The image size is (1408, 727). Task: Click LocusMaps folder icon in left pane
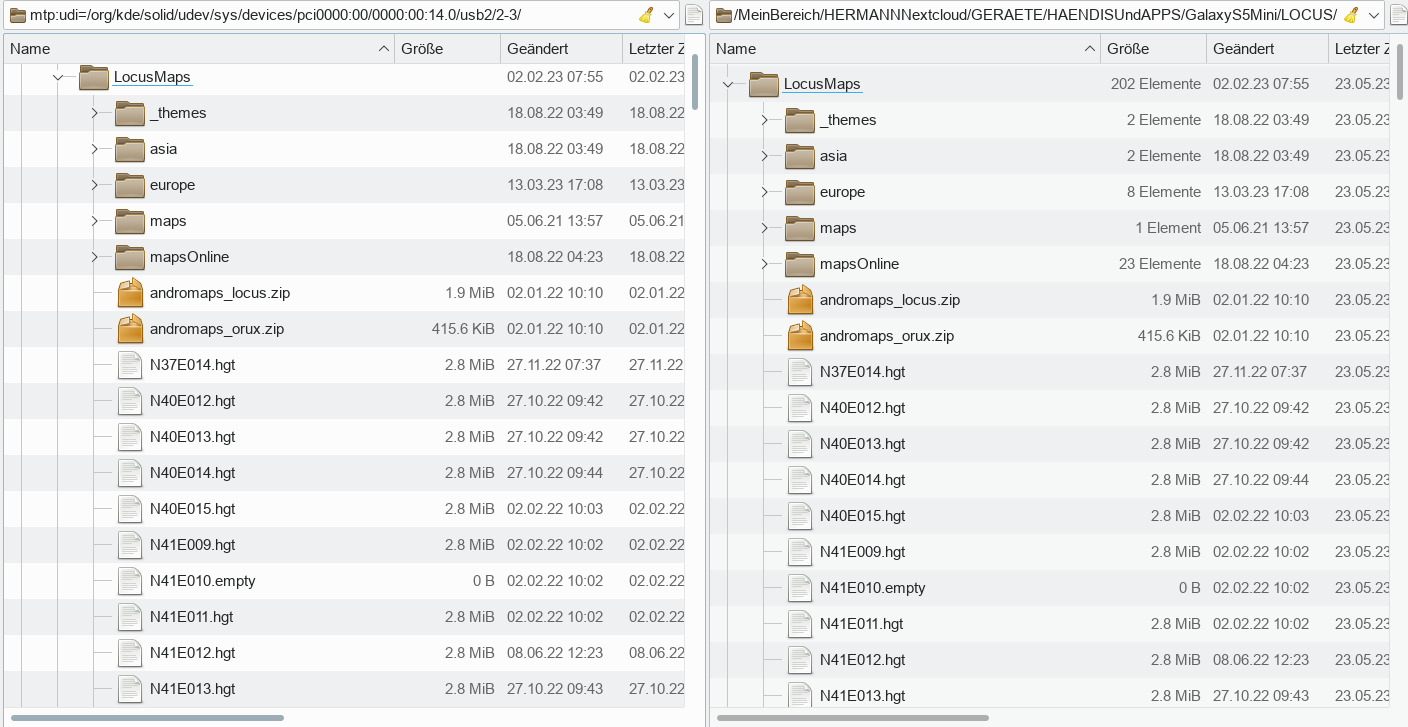94,77
